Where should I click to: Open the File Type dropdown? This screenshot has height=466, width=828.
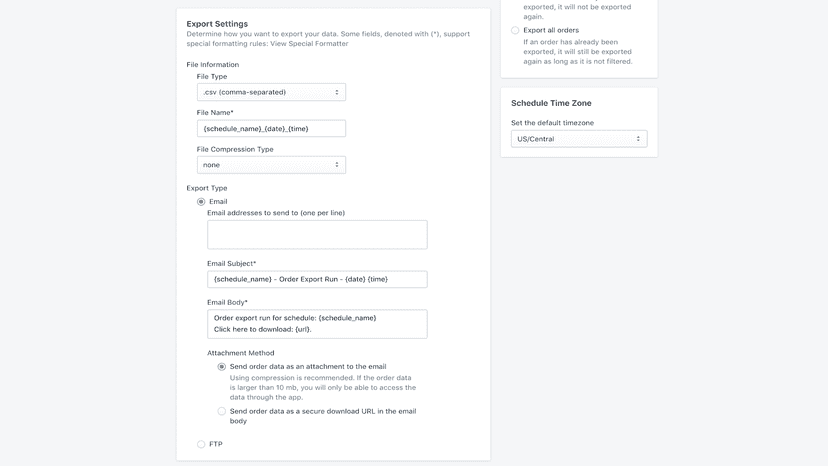click(271, 92)
